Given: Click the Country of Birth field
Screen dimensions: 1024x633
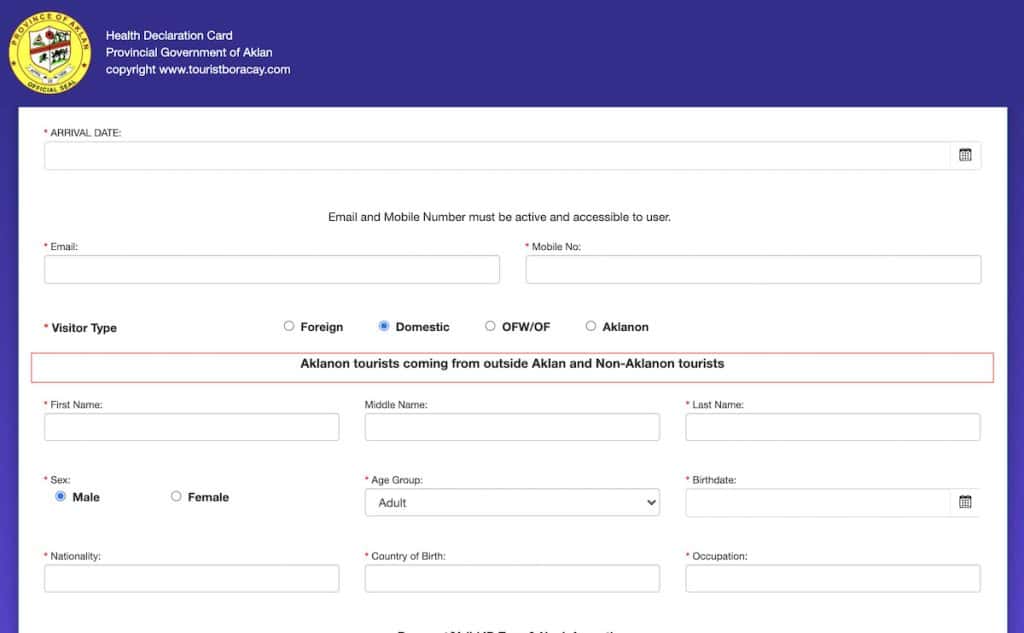Looking at the screenshot, I should tap(511, 578).
